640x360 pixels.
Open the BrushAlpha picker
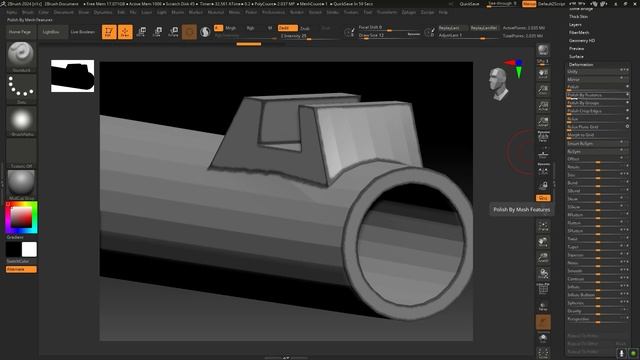coord(21,121)
